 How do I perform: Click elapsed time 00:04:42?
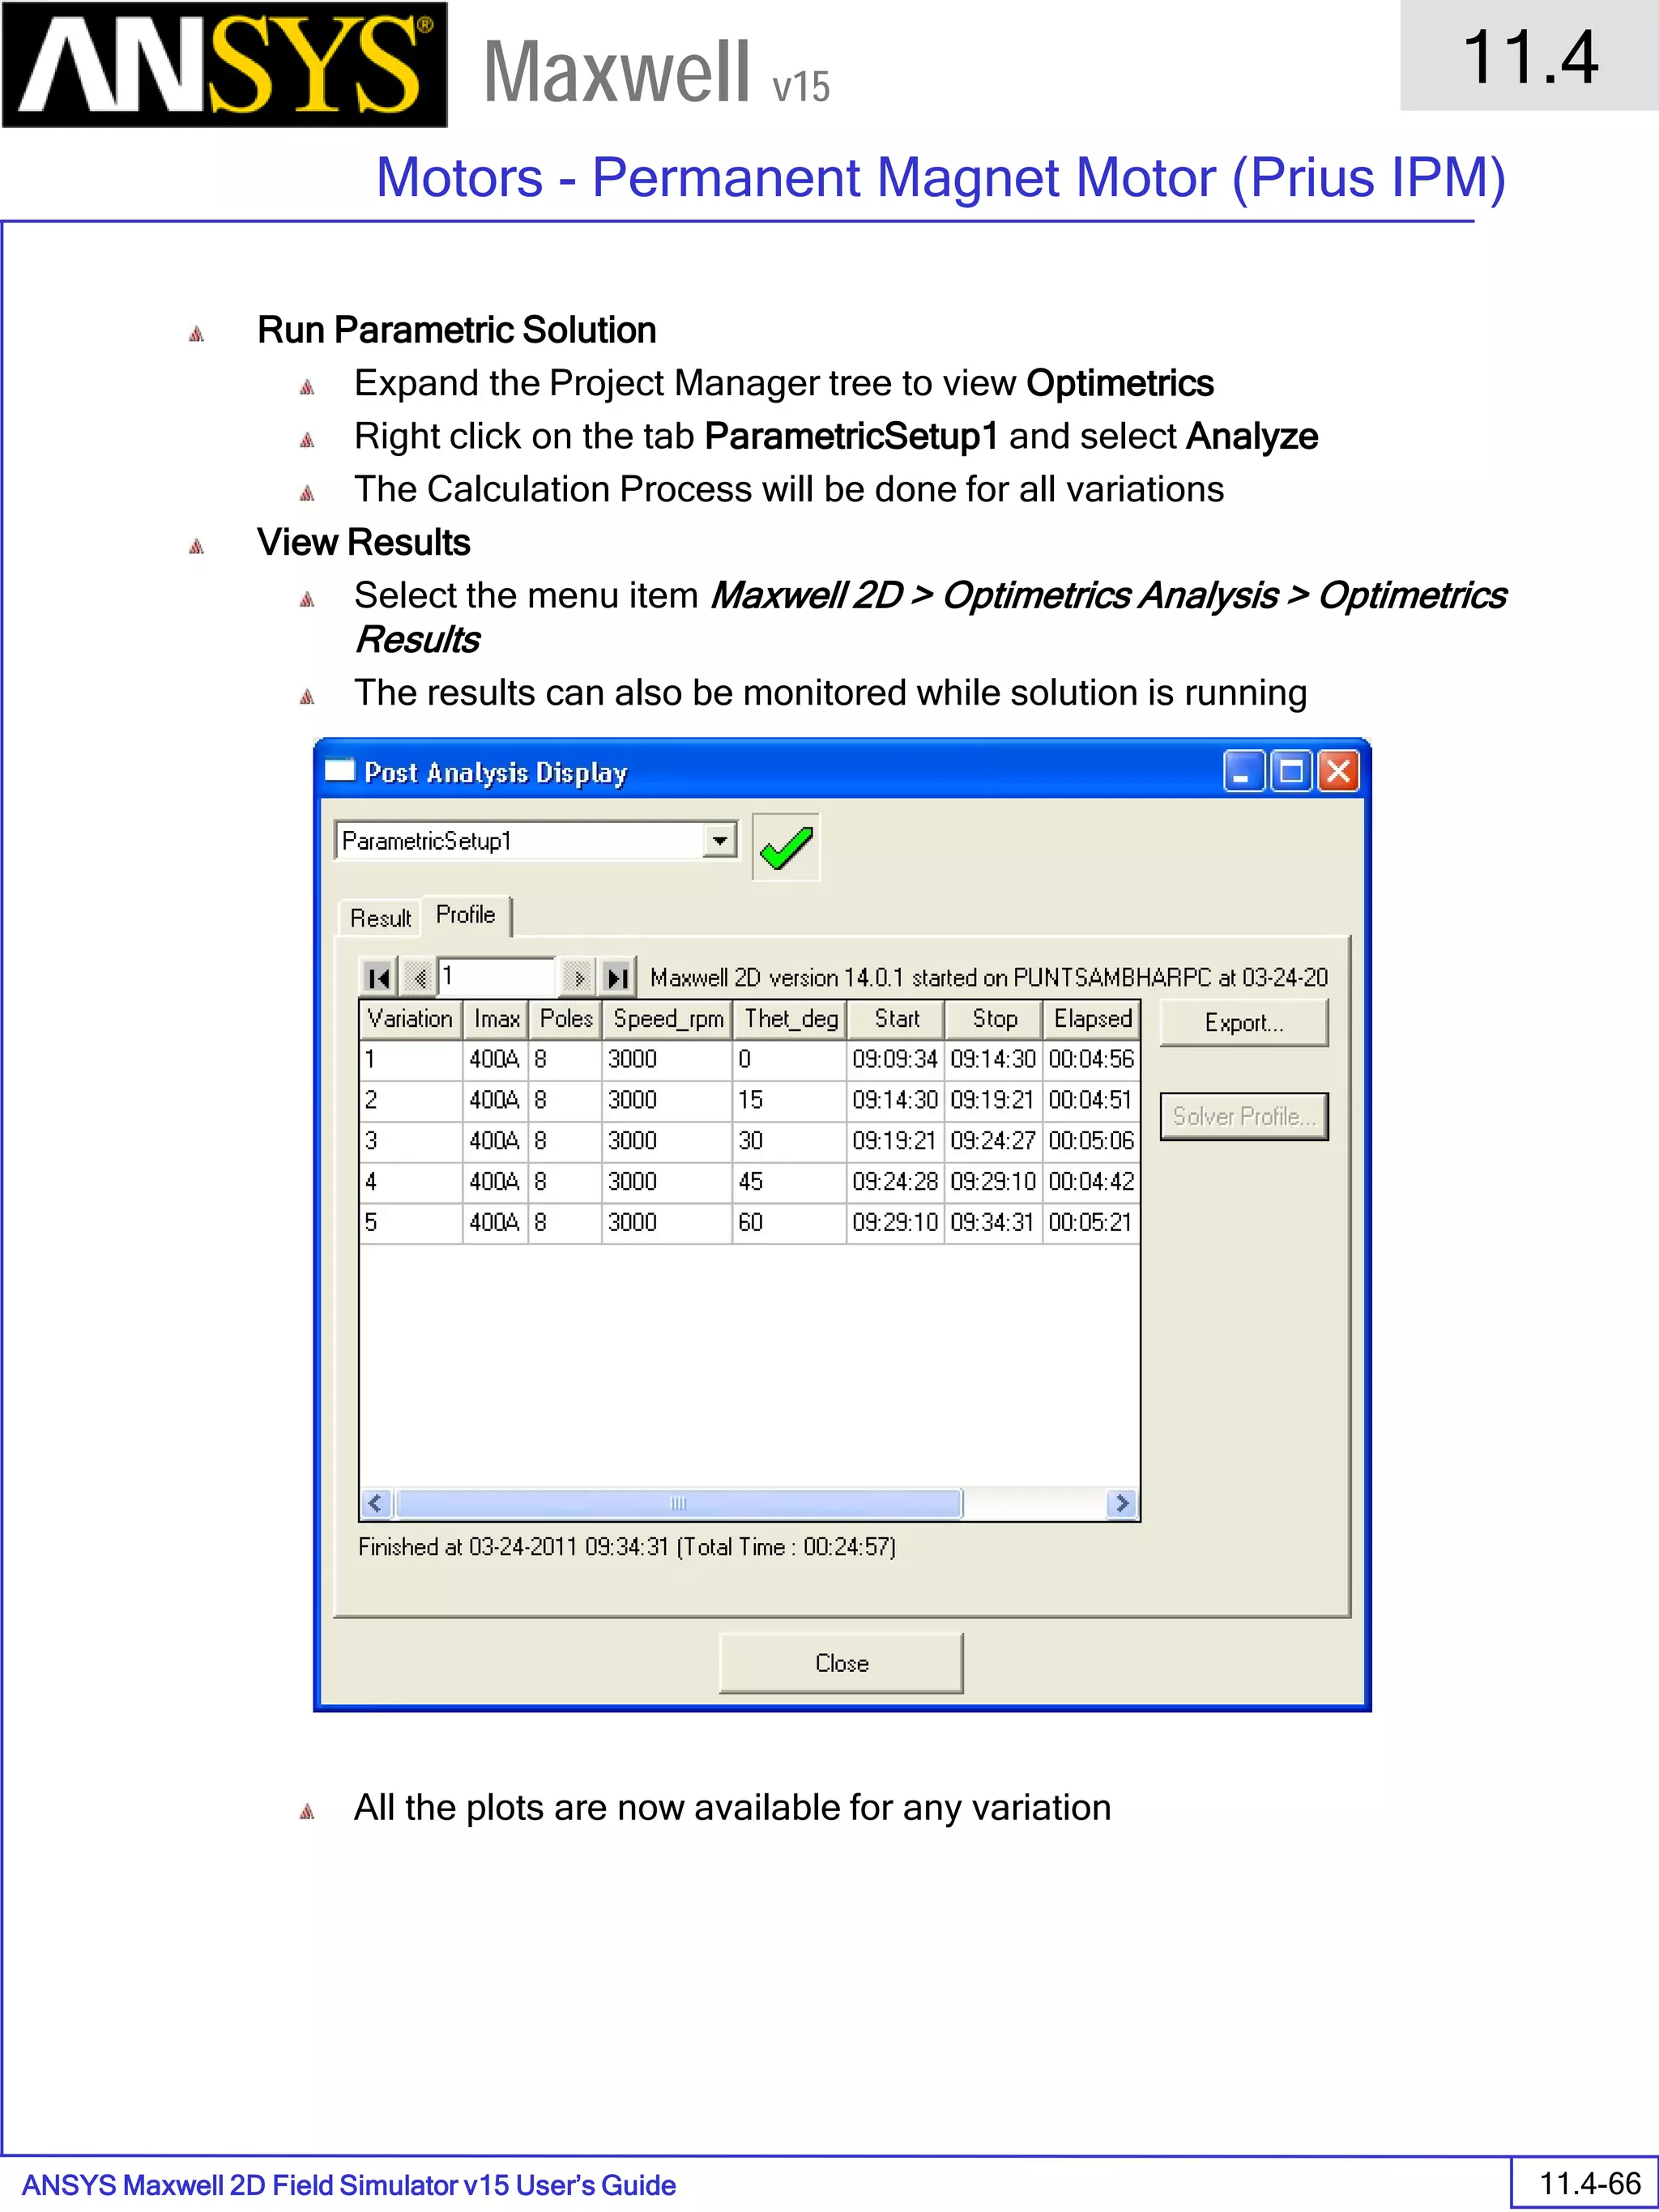point(1091,1182)
